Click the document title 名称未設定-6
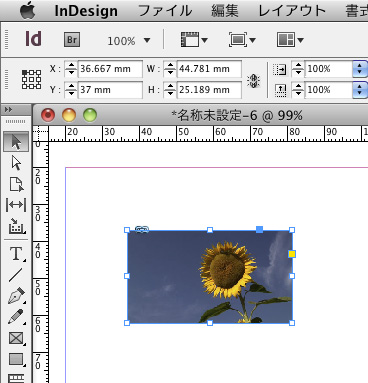Viewport: 368px width, 383px height. pyautogui.click(x=217, y=116)
